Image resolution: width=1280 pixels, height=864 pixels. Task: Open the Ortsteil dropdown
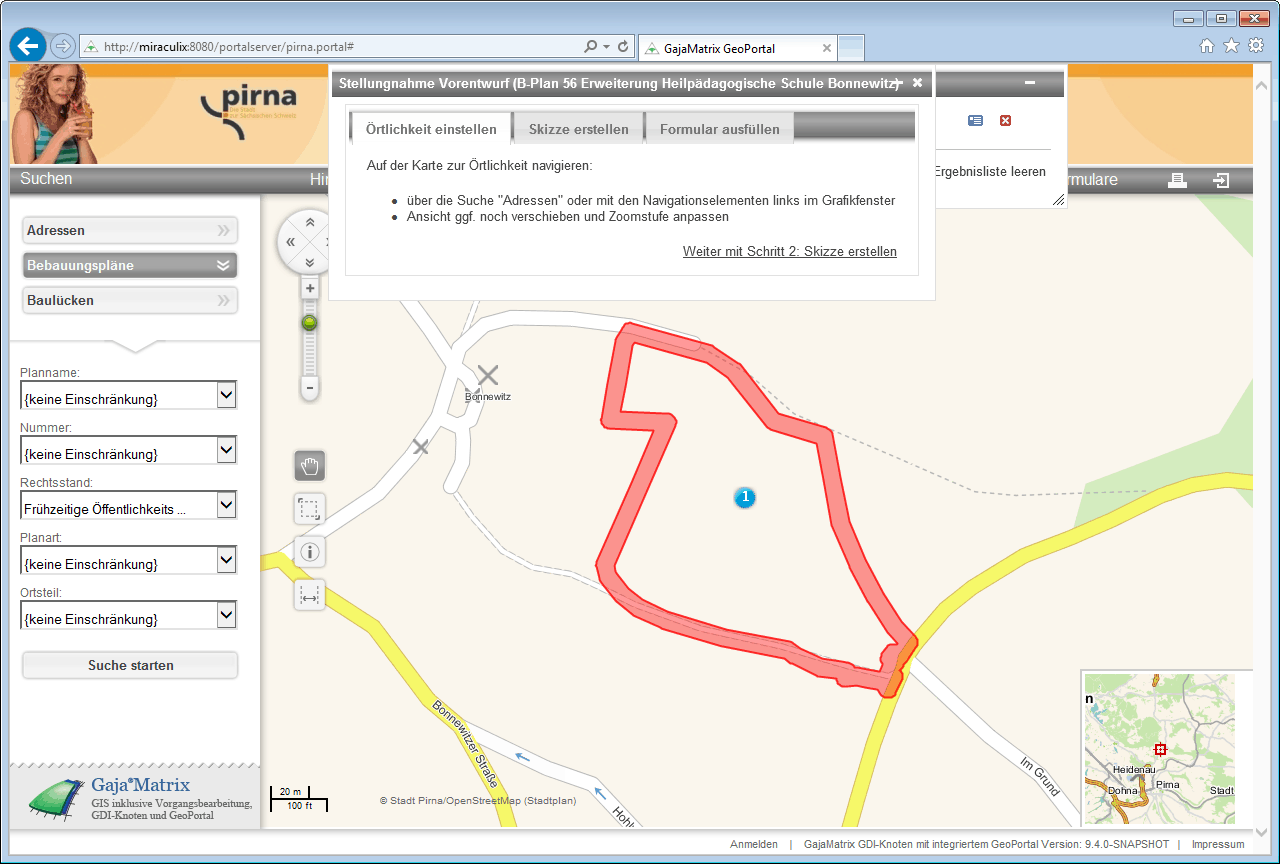point(227,615)
